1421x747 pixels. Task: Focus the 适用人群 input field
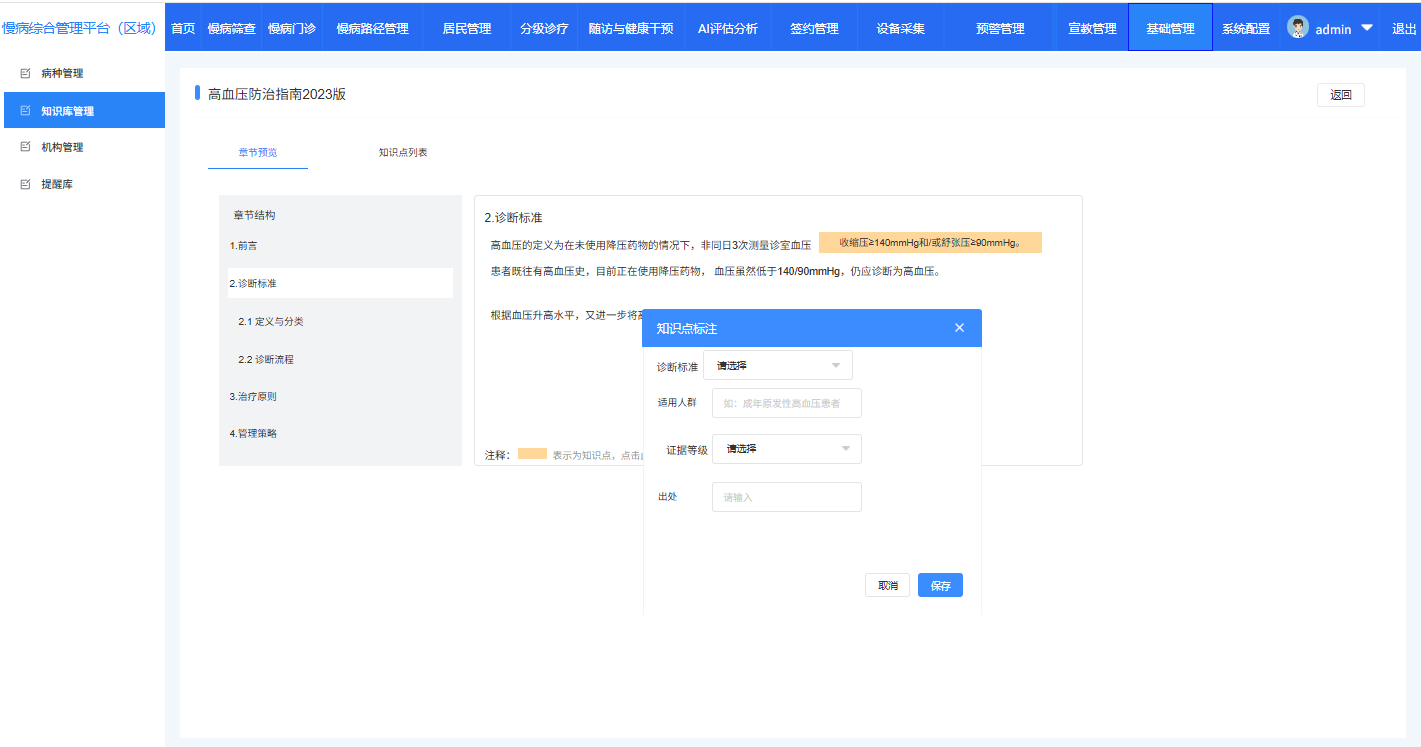(x=786, y=404)
